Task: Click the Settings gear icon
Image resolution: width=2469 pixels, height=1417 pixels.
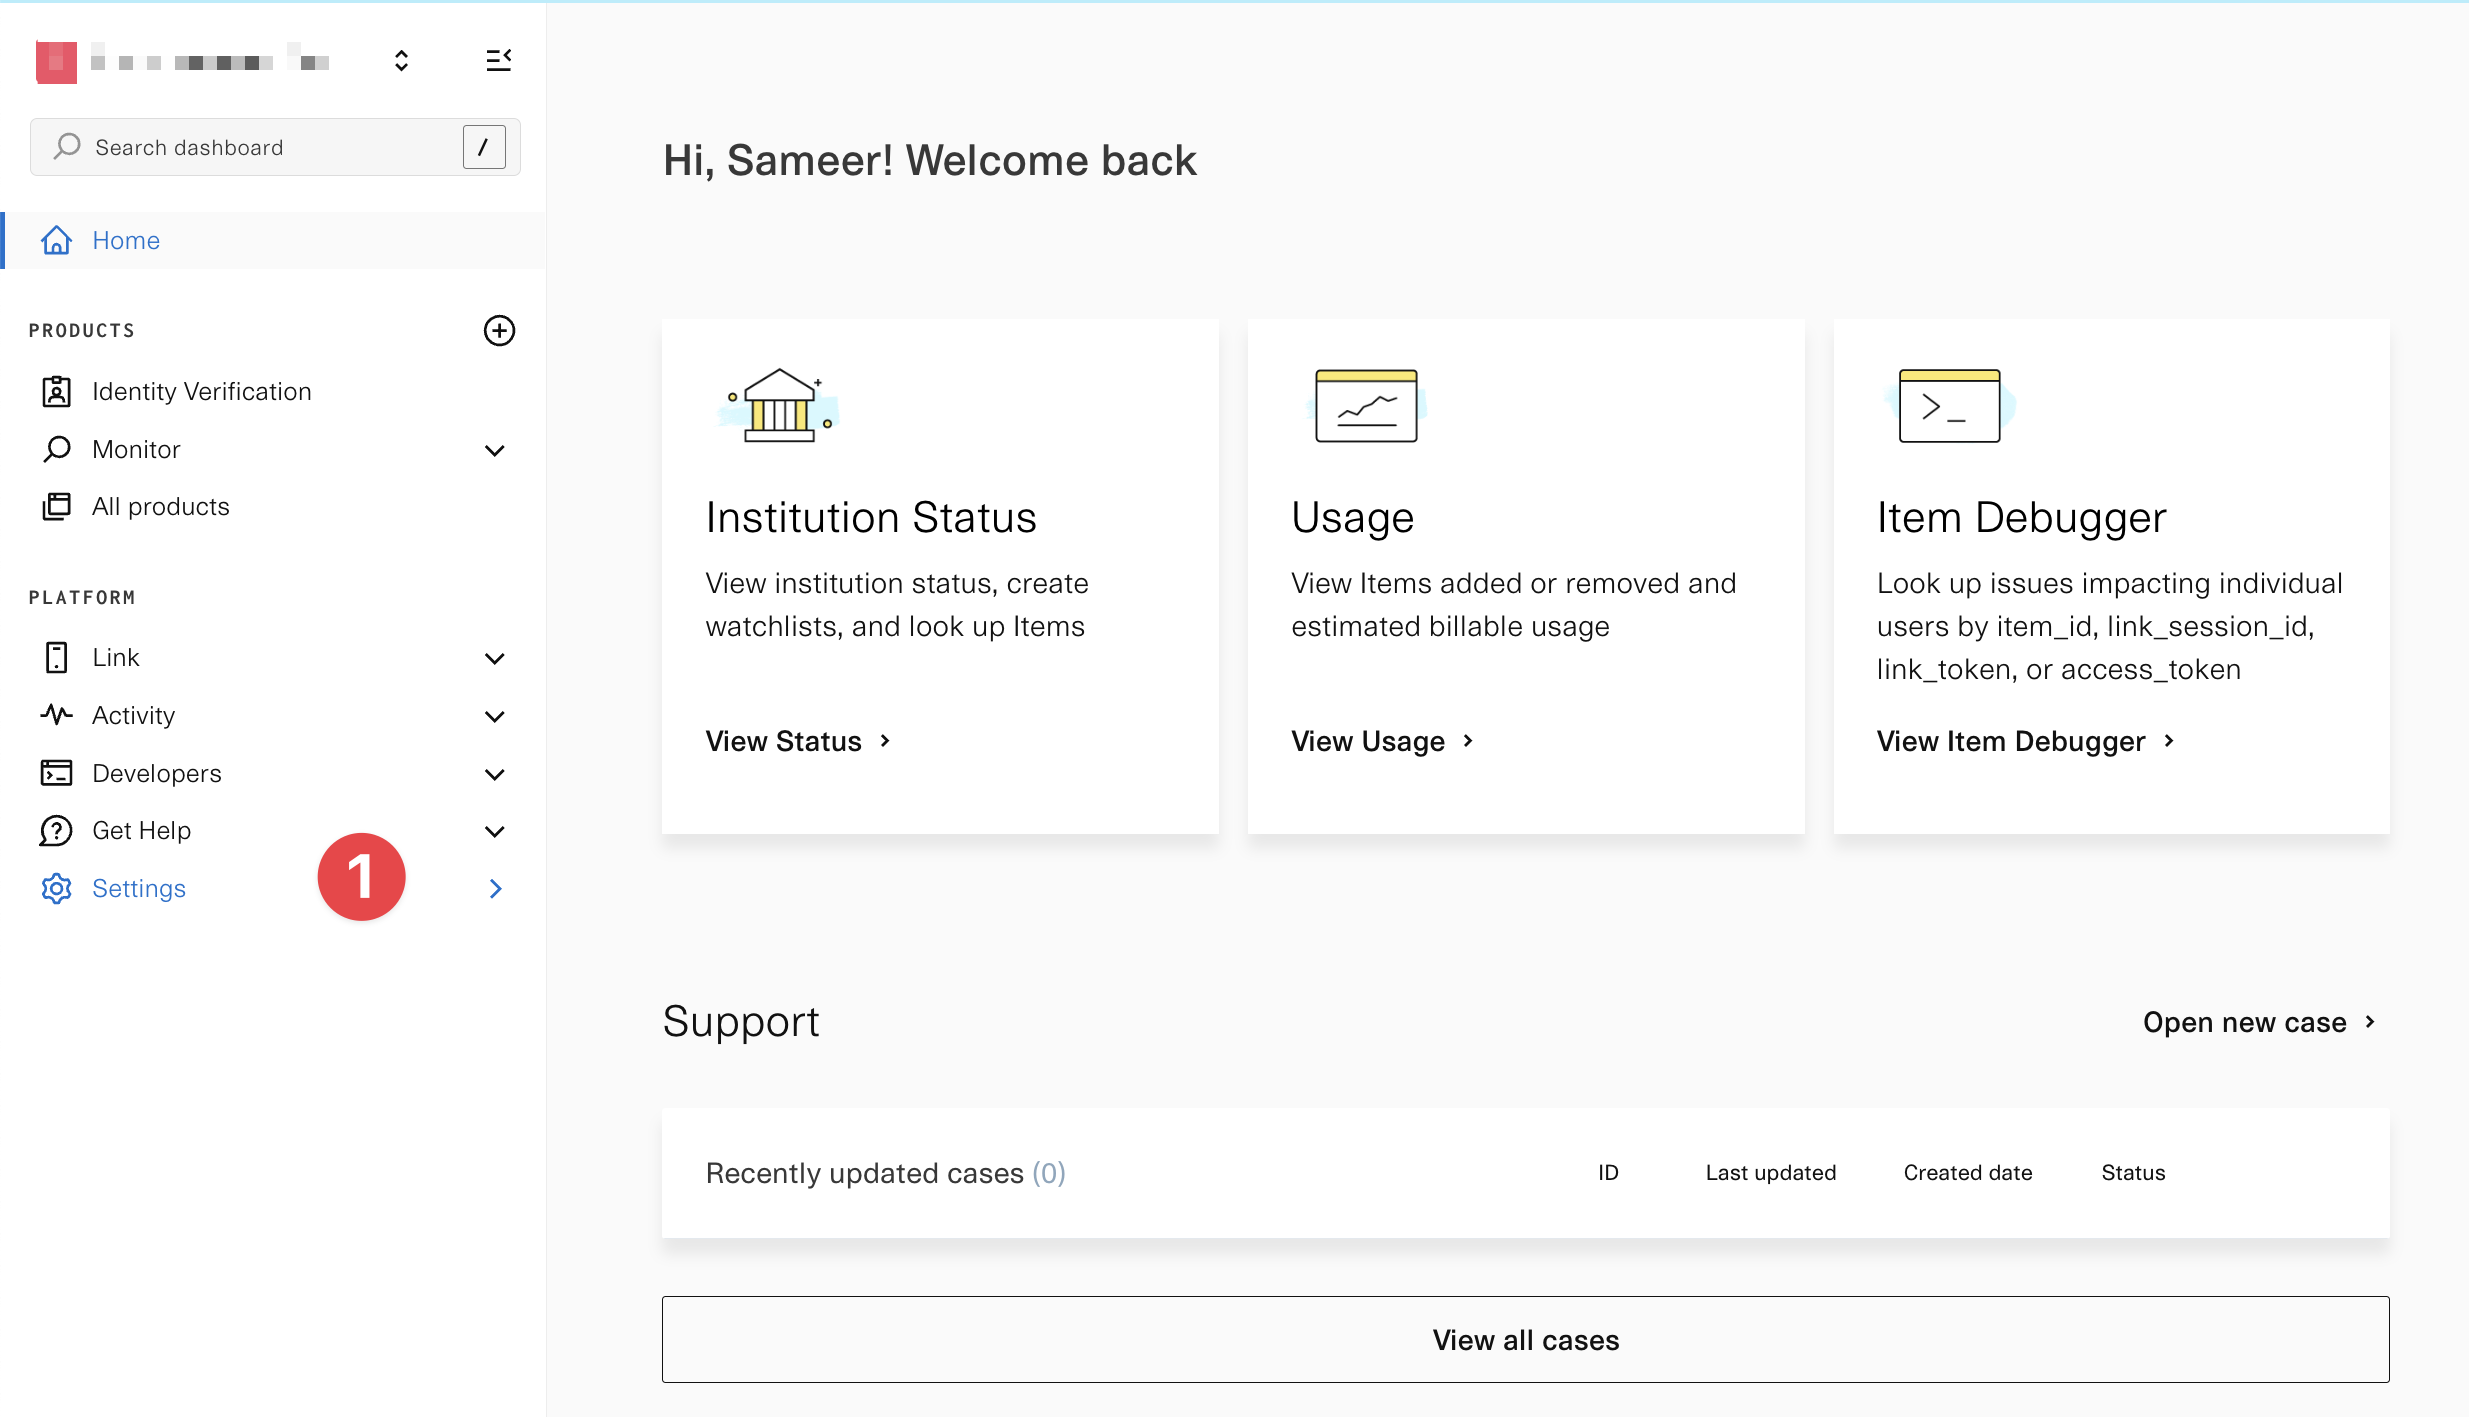Action: pos(57,888)
